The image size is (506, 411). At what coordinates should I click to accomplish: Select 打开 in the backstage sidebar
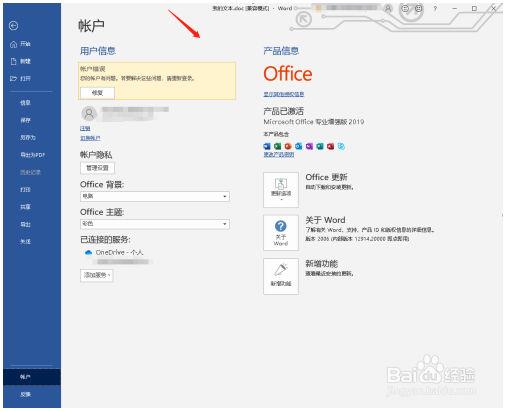point(21,79)
